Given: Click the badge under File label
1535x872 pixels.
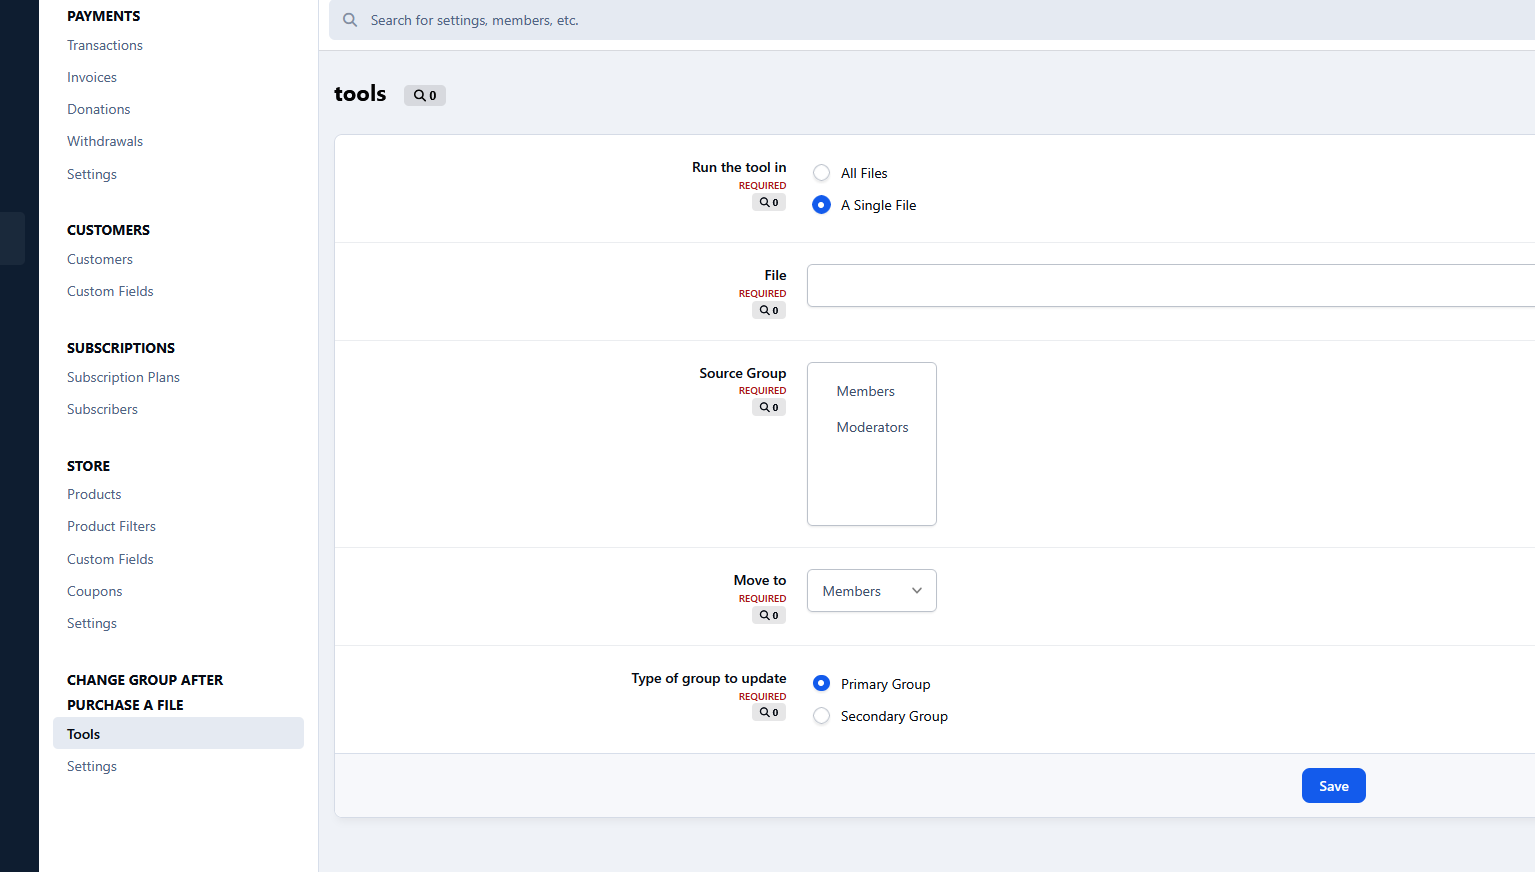Looking at the screenshot, I should tap(768, 311).
